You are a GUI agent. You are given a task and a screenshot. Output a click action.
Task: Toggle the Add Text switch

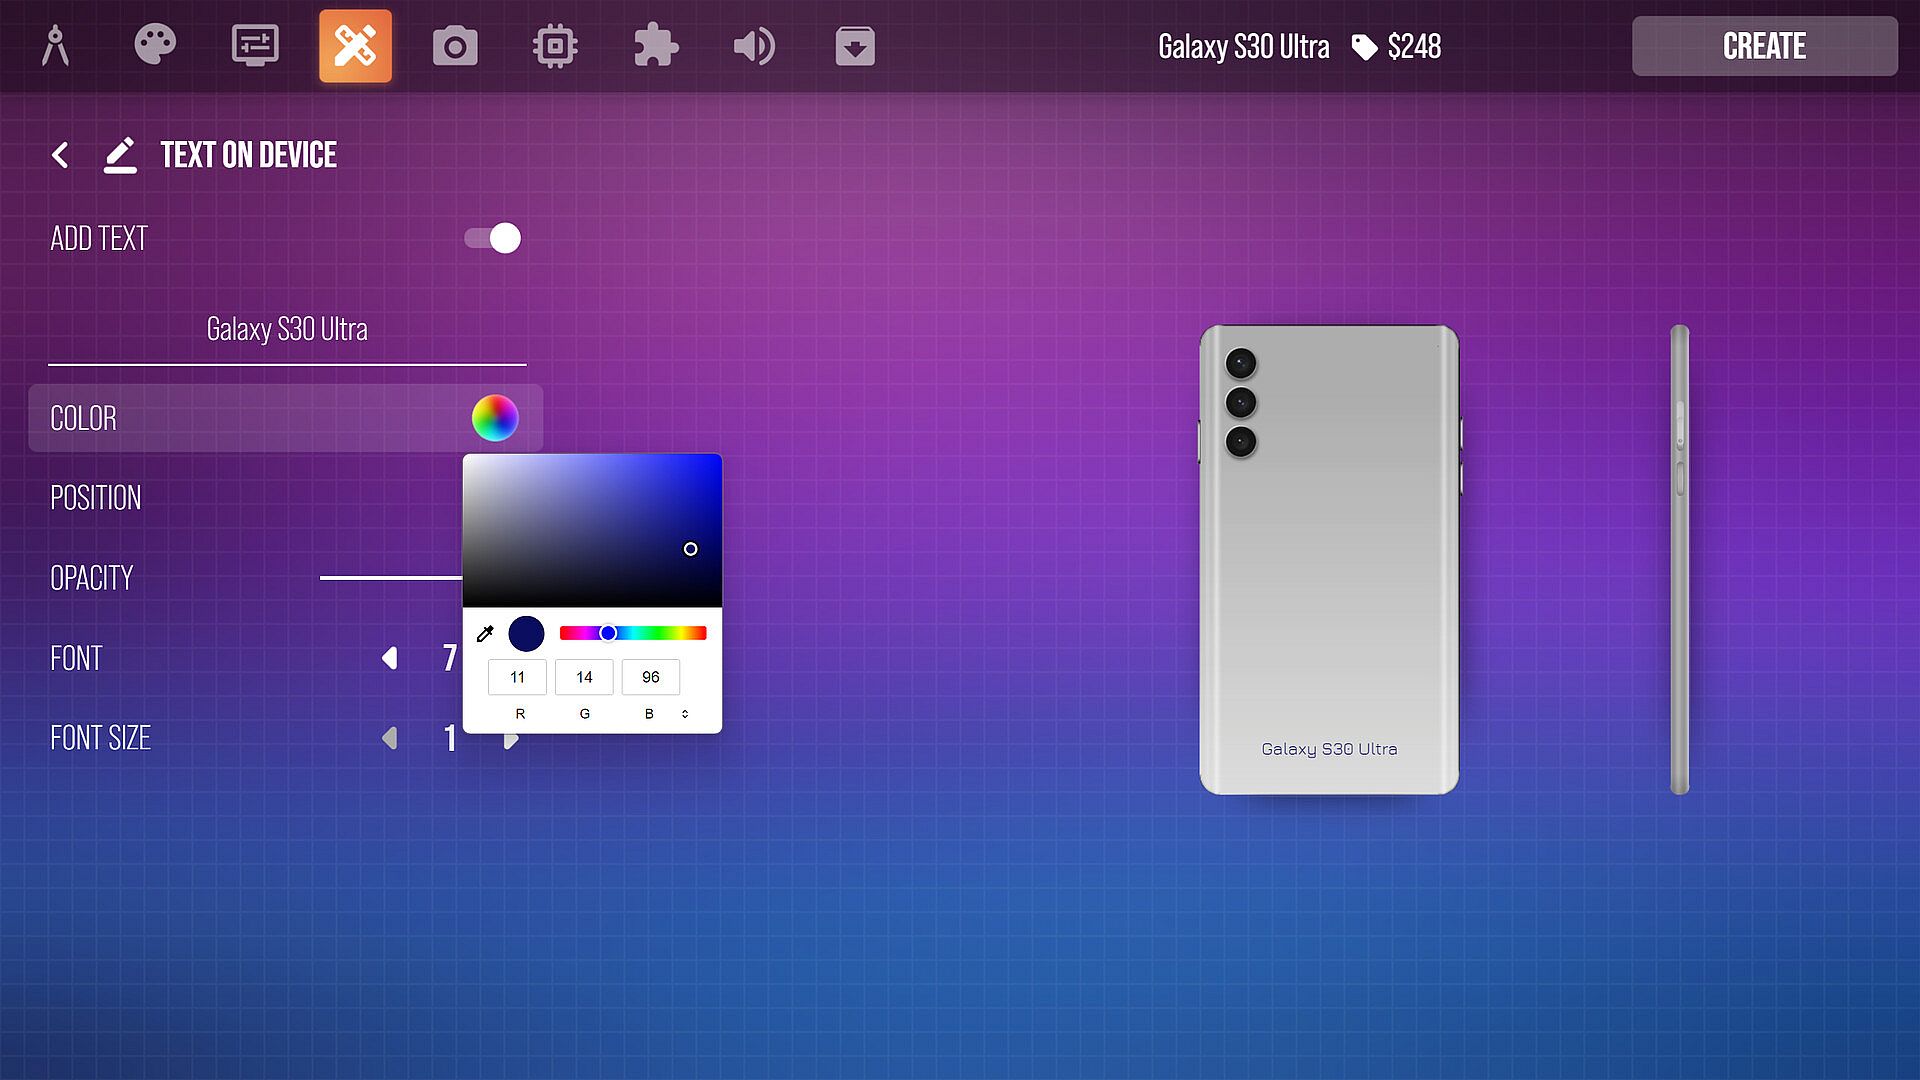493,238
